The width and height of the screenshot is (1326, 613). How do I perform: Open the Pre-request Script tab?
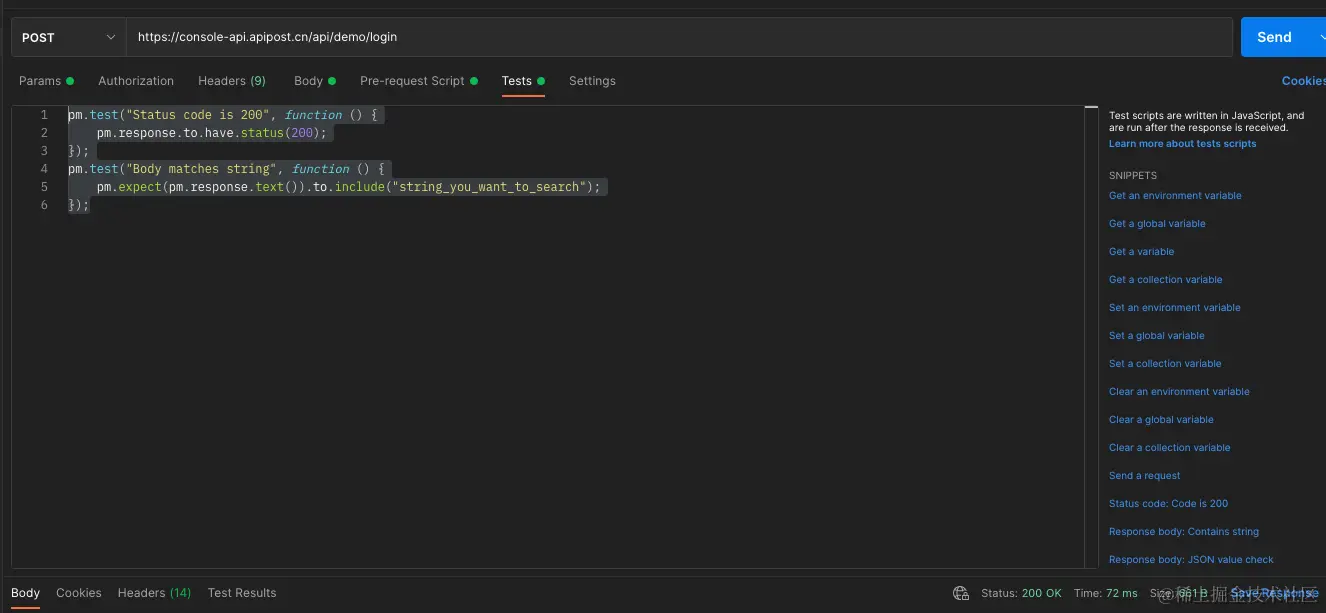[419, 81]
